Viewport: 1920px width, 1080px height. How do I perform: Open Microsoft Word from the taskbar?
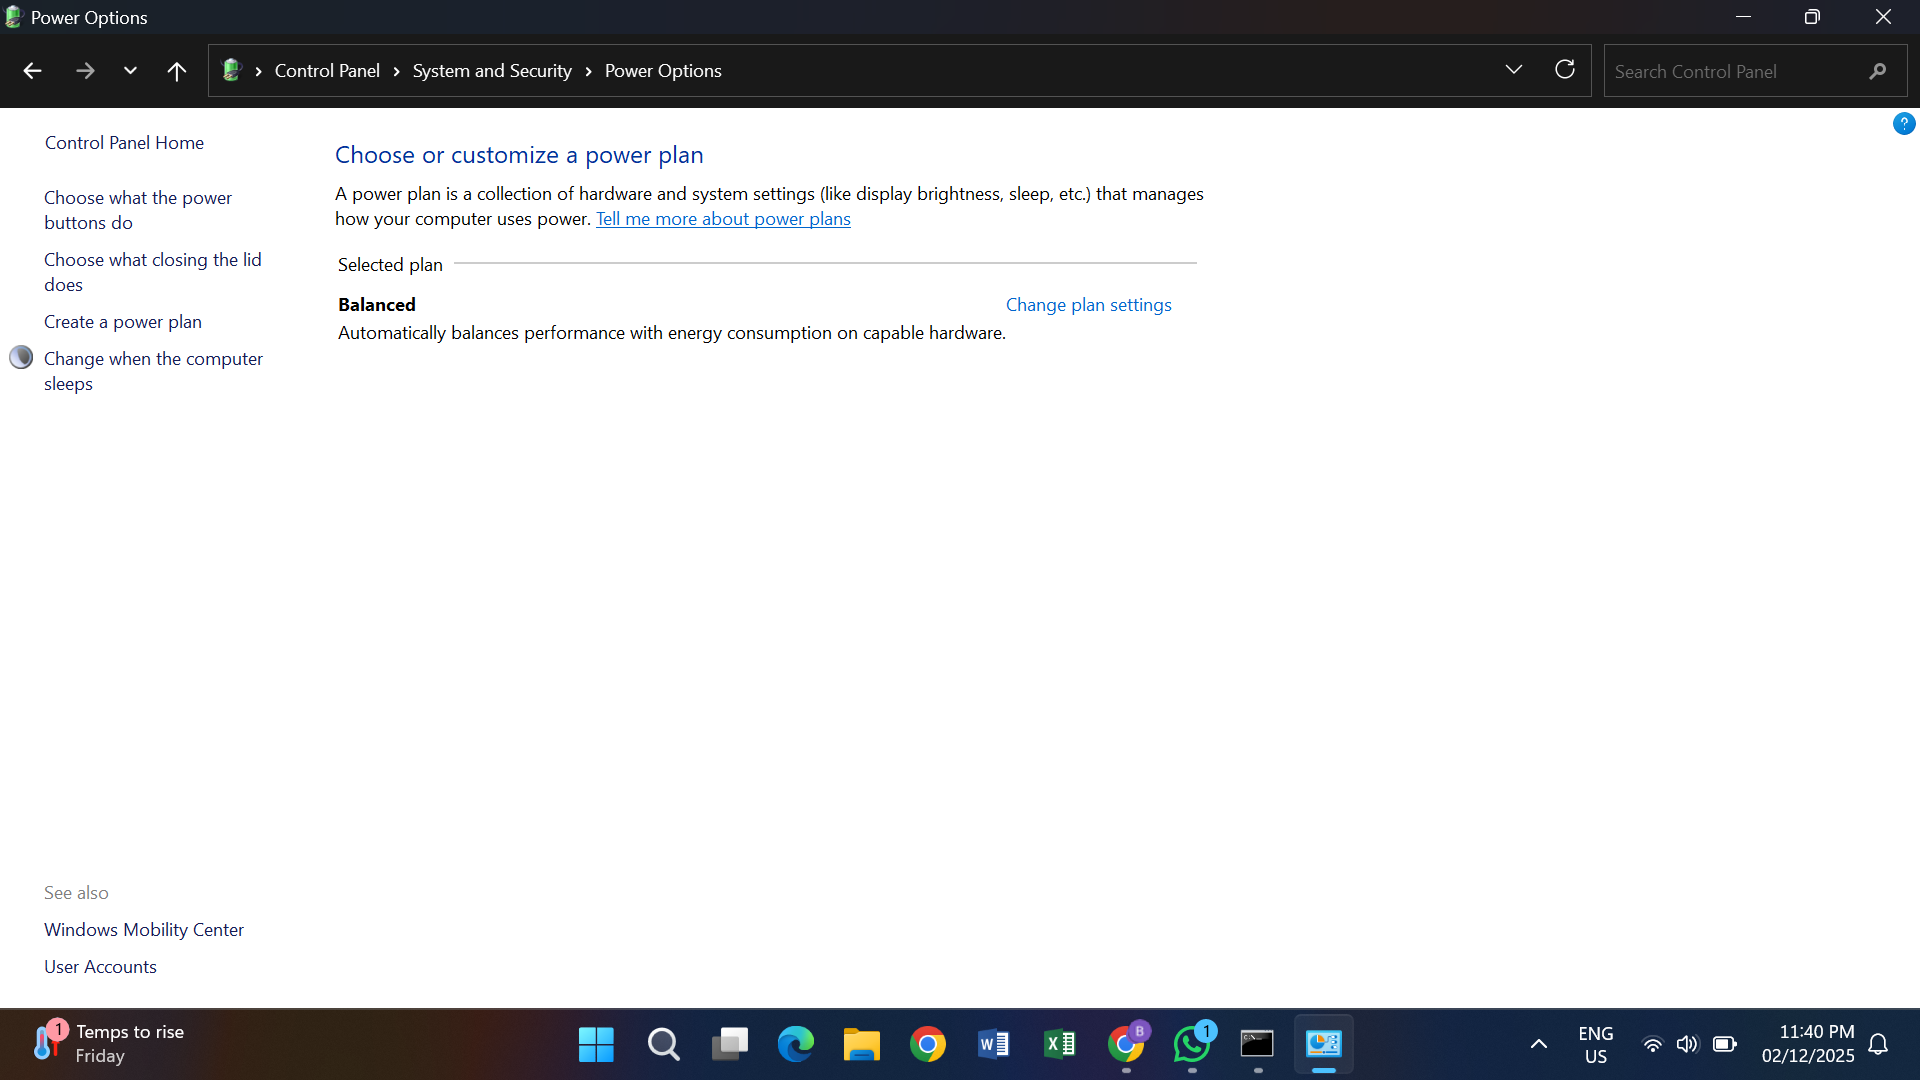pyautogui.click(x=993, y=1043)
